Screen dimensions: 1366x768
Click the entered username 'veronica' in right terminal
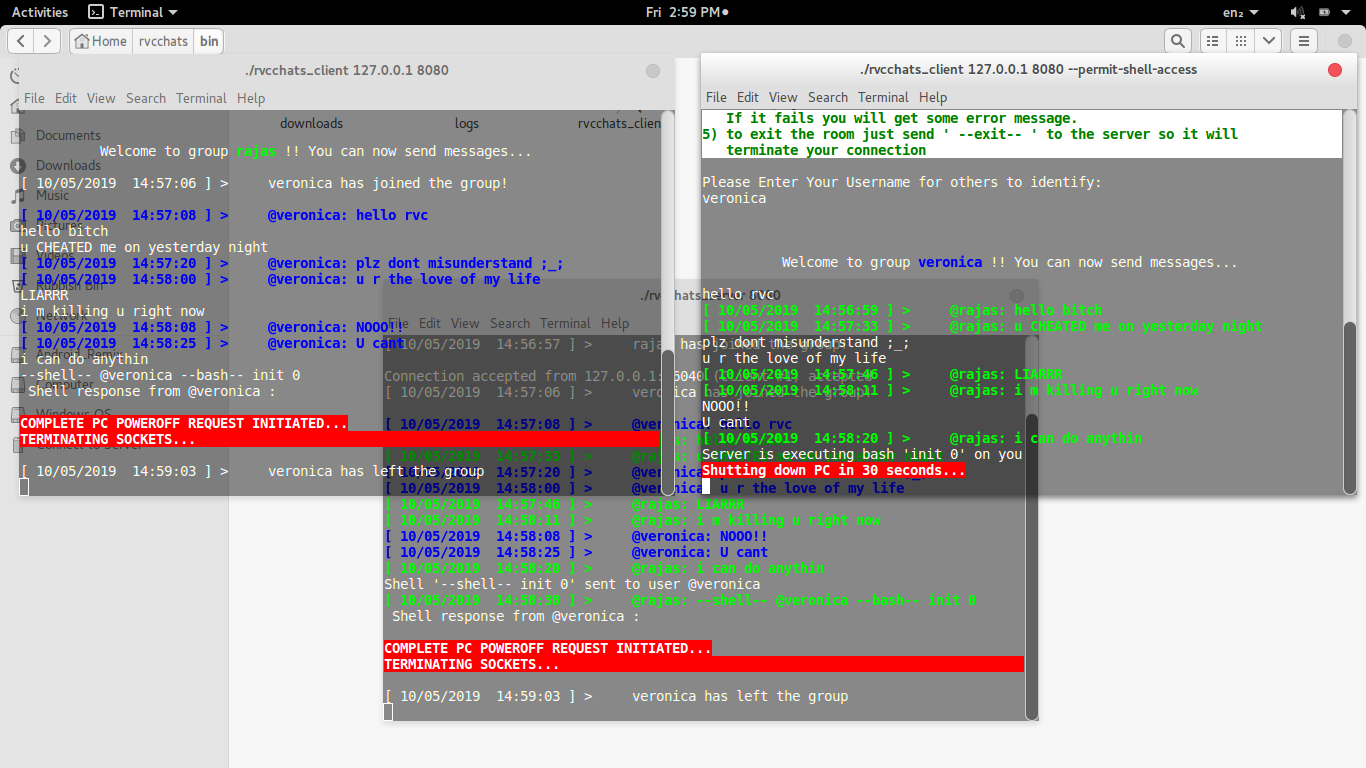[734, 198]
